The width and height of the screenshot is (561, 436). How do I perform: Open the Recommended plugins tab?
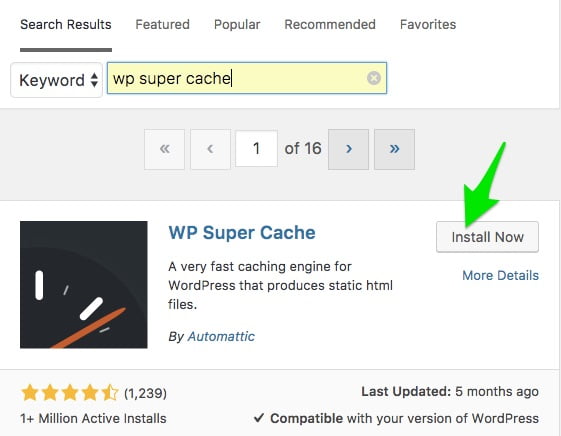point(330,24)
